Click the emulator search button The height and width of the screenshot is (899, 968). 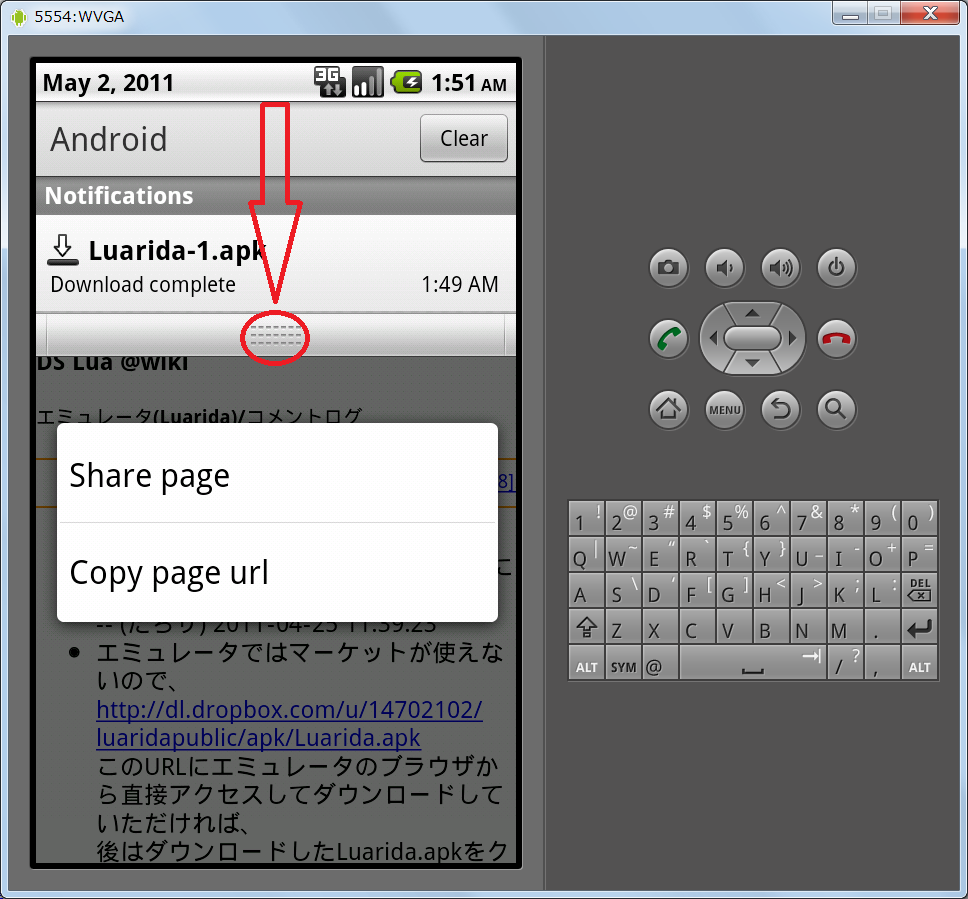pos(837,409)
